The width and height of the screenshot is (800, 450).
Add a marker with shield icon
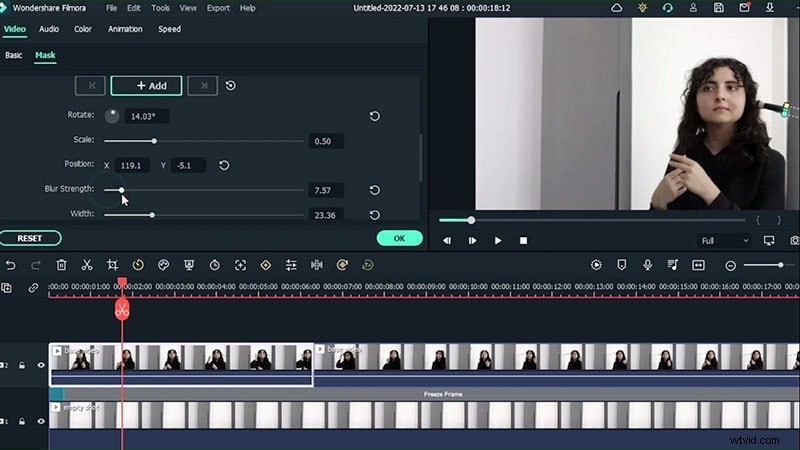[x=621, y=265]
